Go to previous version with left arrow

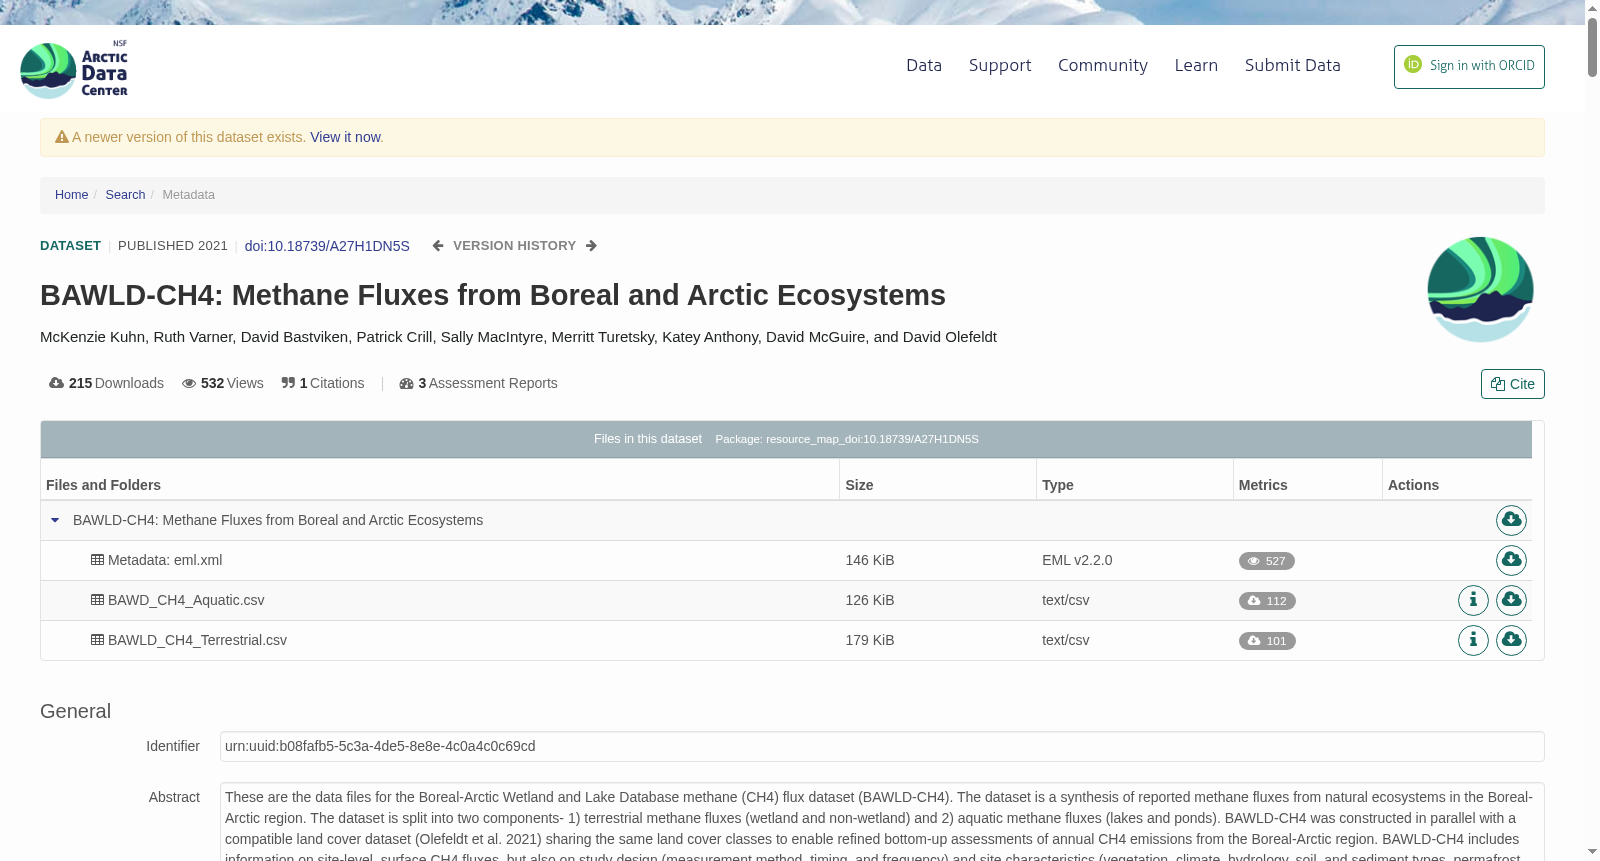point(438,246)
